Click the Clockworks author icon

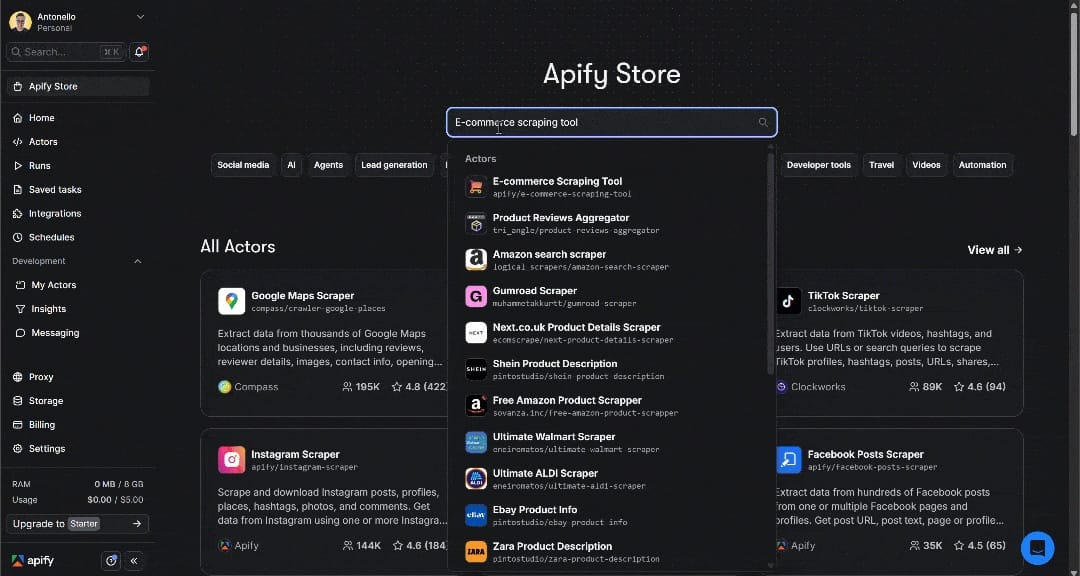tap(781, 387)
